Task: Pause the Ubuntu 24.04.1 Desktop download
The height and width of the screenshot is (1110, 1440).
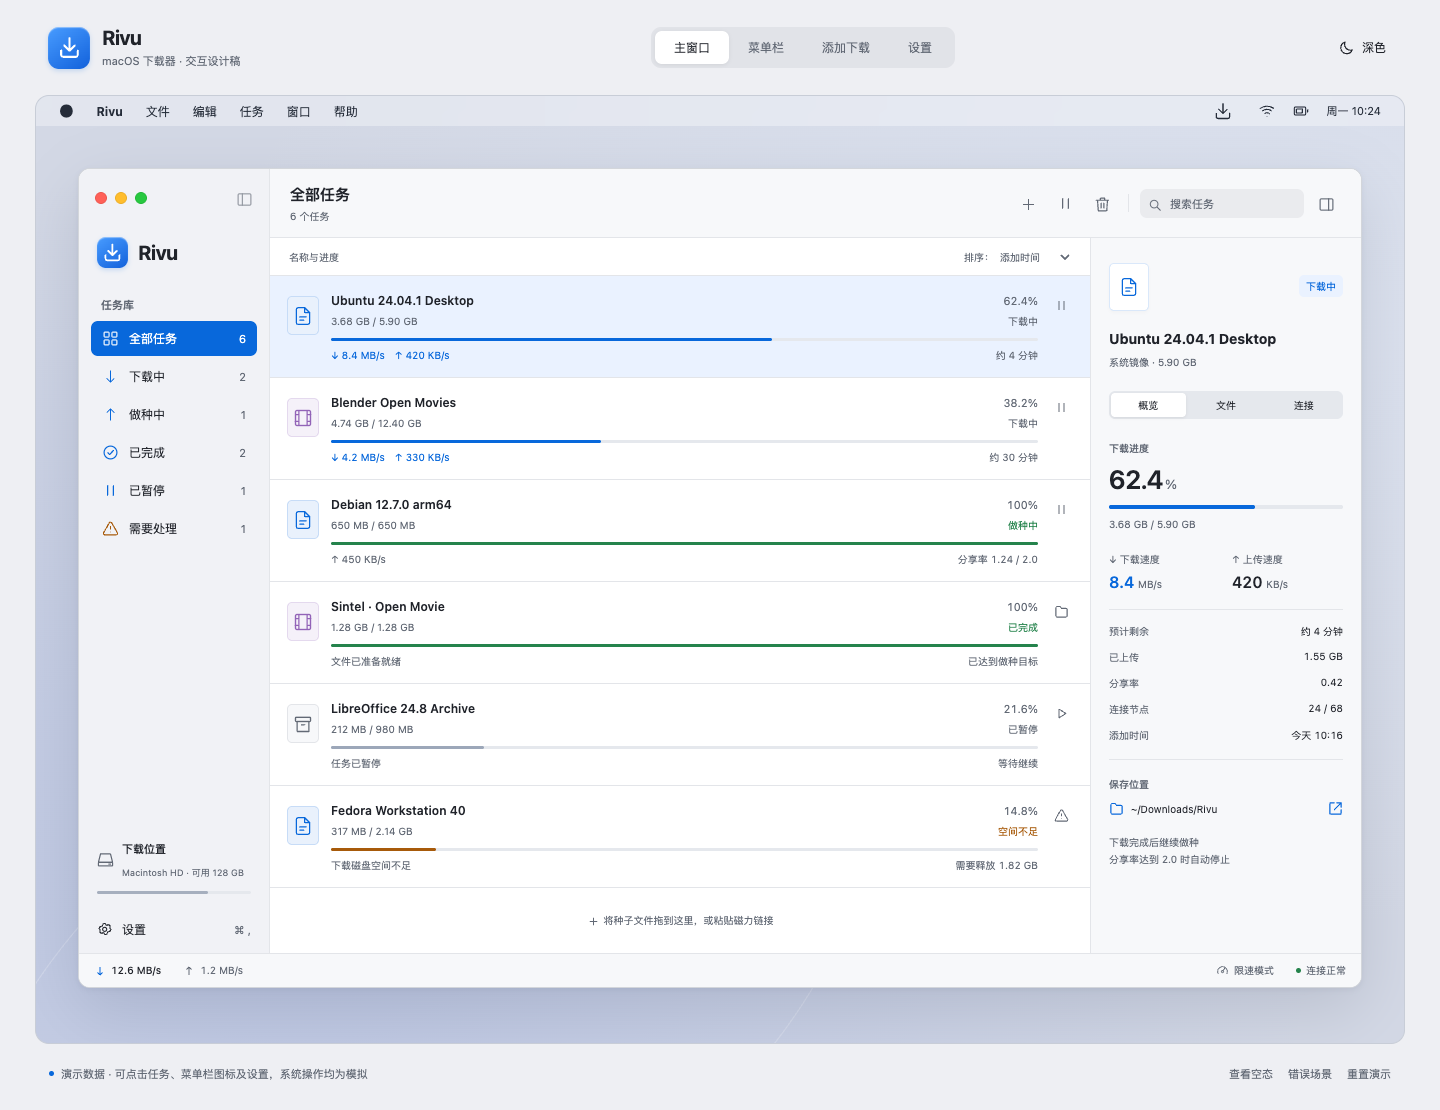Action: tap(1062, 306)
